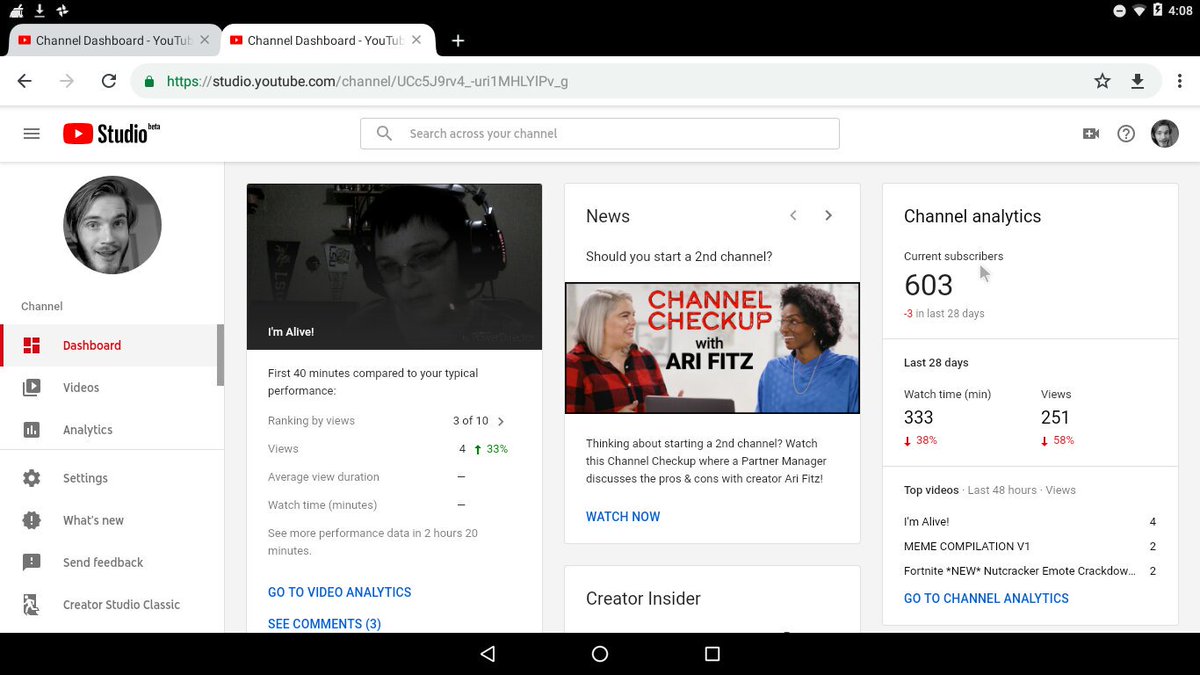The height and width of the screenshot is (675, 1200).
Task: Close the first Channel Dashboard tab
Action: 205,41
